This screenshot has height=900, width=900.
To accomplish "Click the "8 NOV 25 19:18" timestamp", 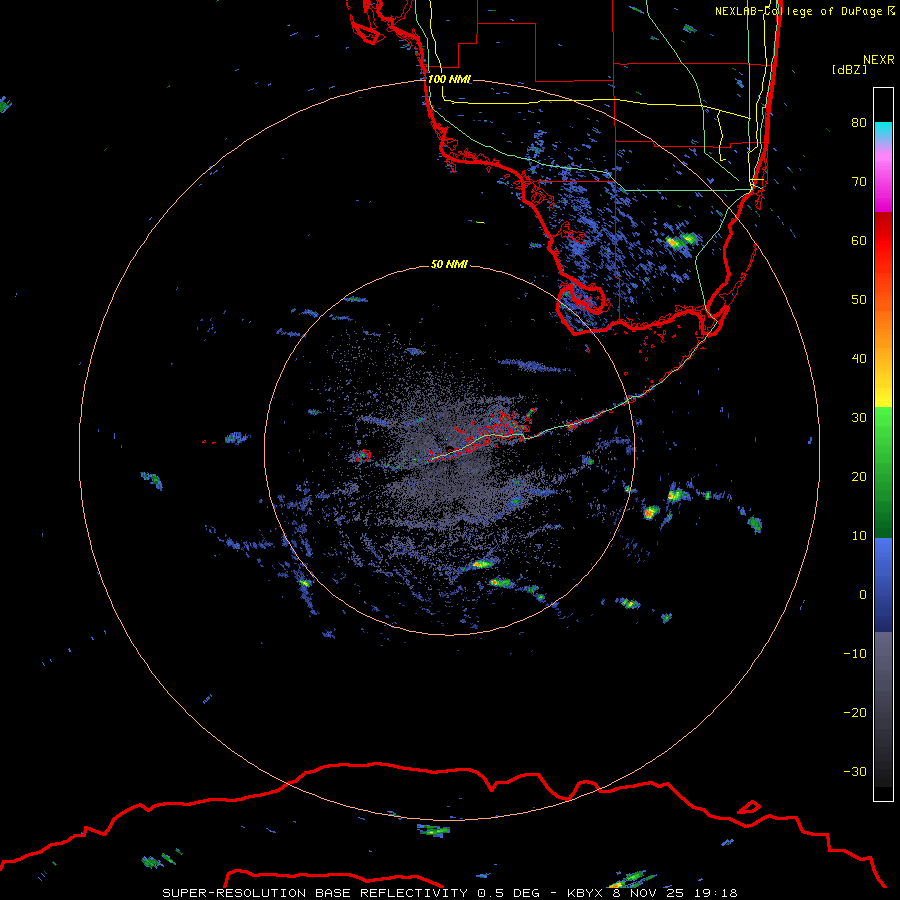I will tap(674, 893).
